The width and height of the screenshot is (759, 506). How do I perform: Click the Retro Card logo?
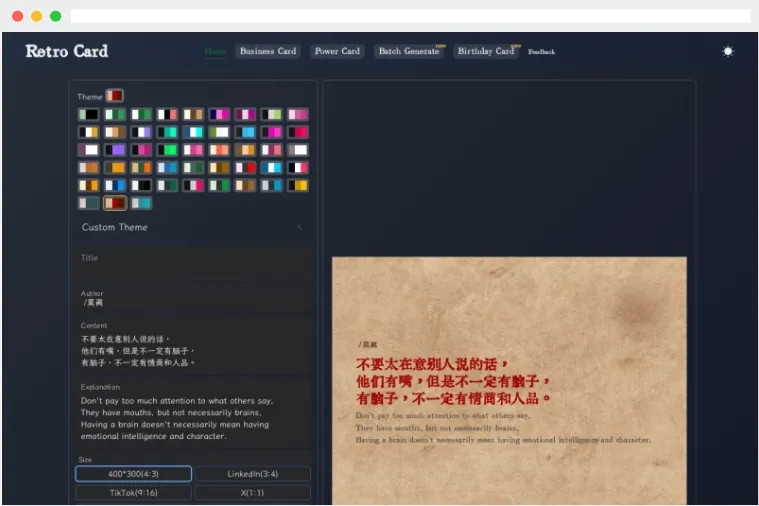point(66,51)
